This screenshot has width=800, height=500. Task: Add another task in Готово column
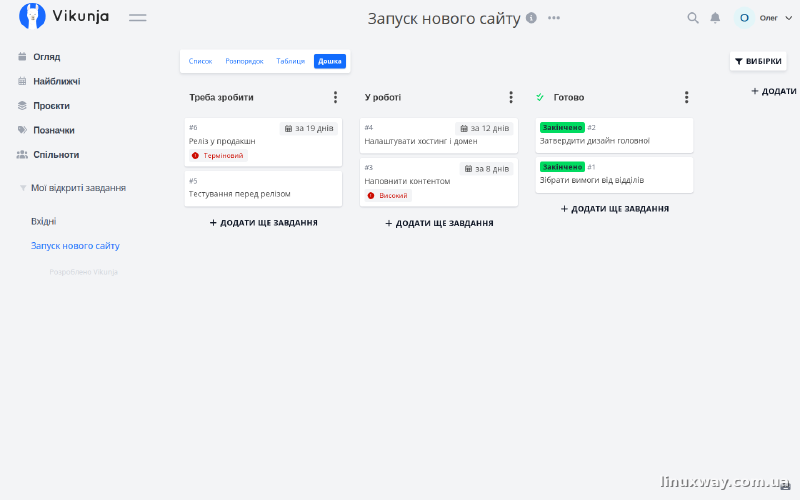coord(614,209)
